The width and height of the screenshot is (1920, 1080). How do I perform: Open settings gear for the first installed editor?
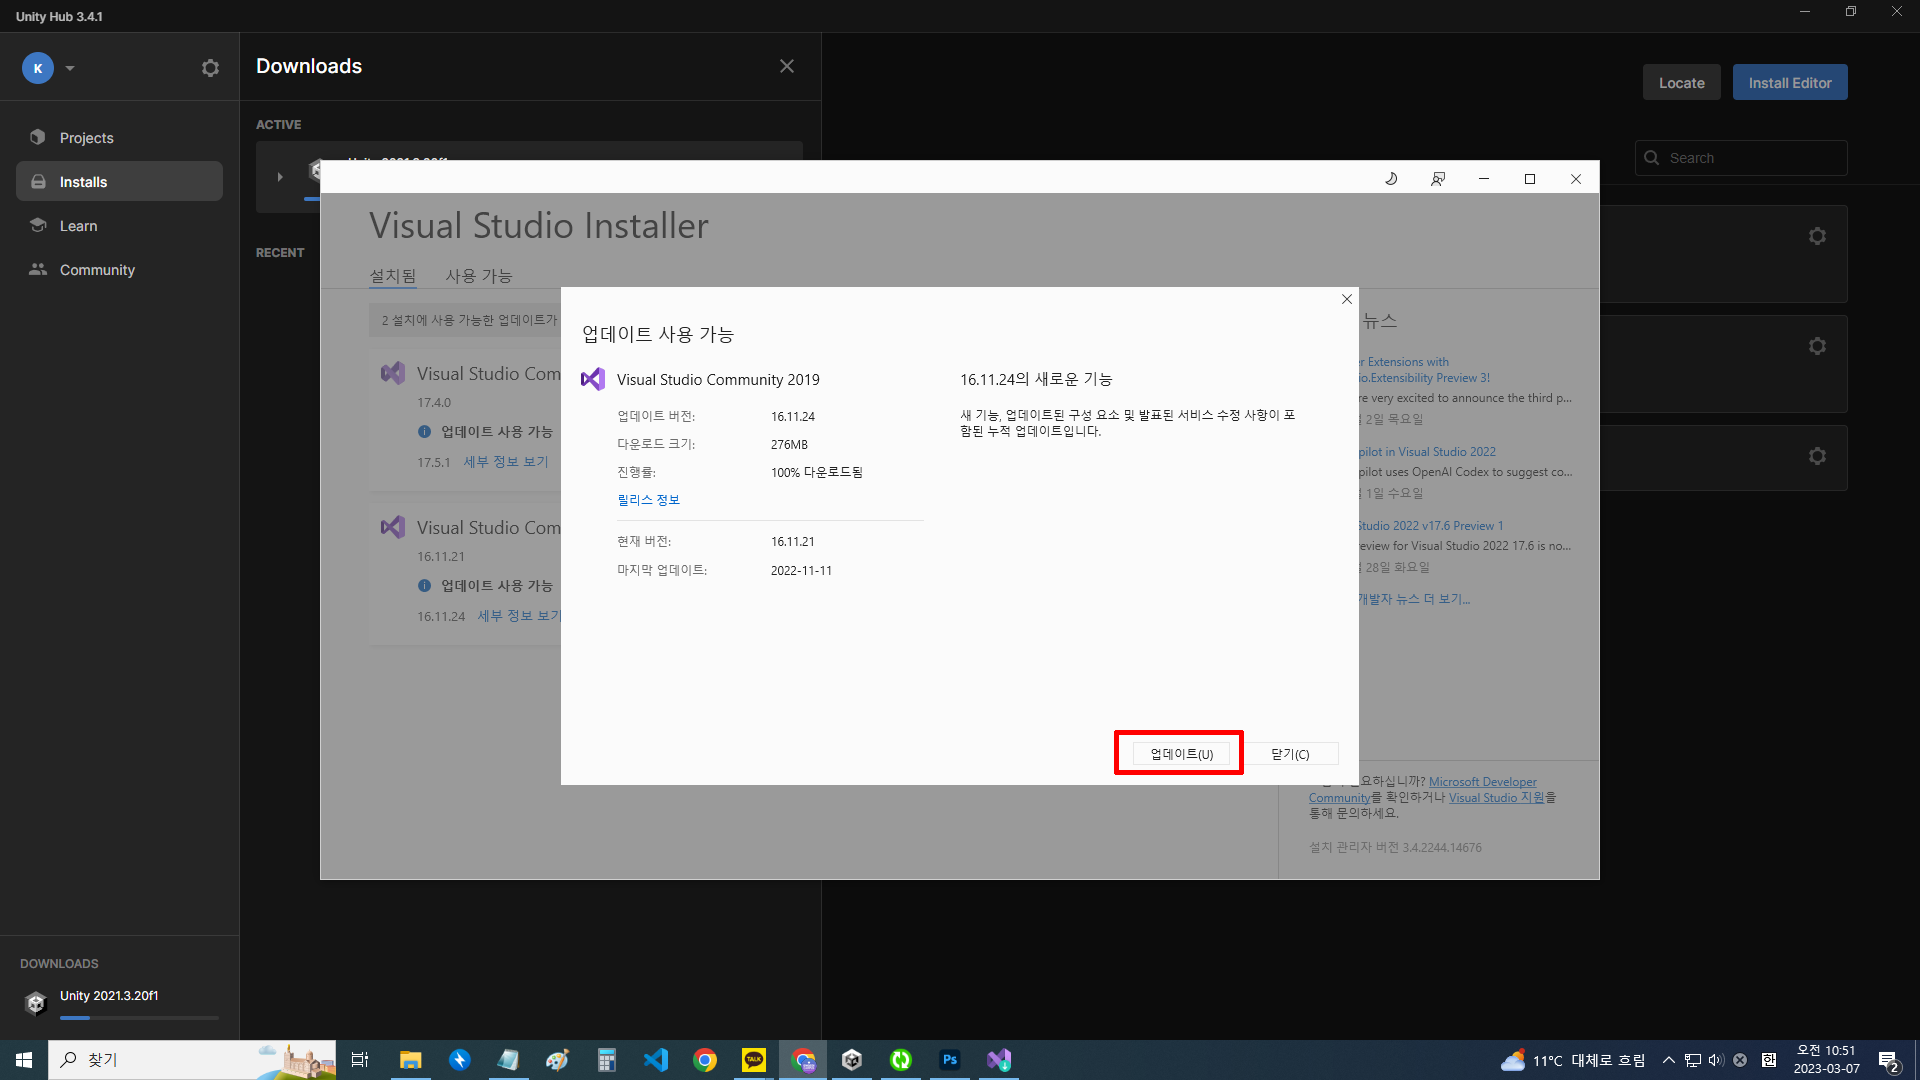pos(1817,236)
